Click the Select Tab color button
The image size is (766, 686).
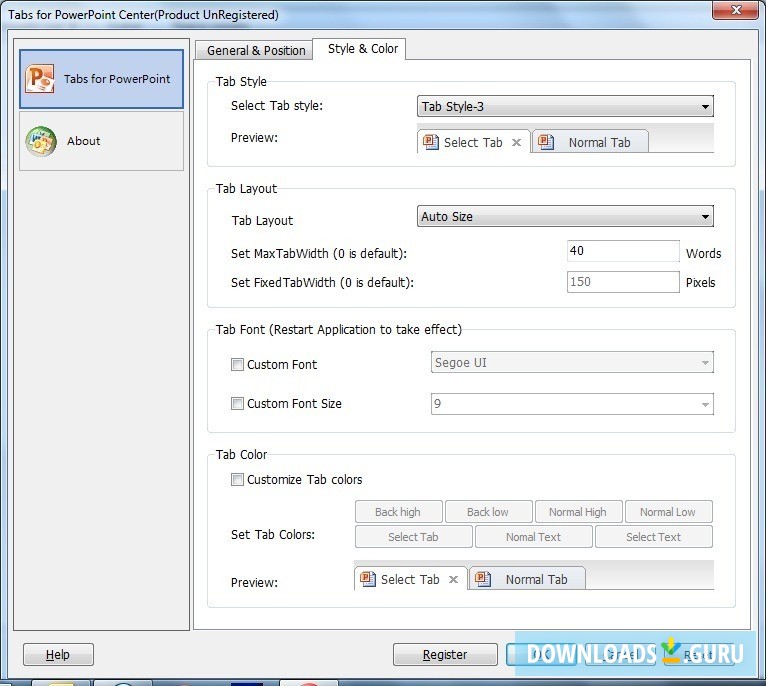click(x=414, y=536)
